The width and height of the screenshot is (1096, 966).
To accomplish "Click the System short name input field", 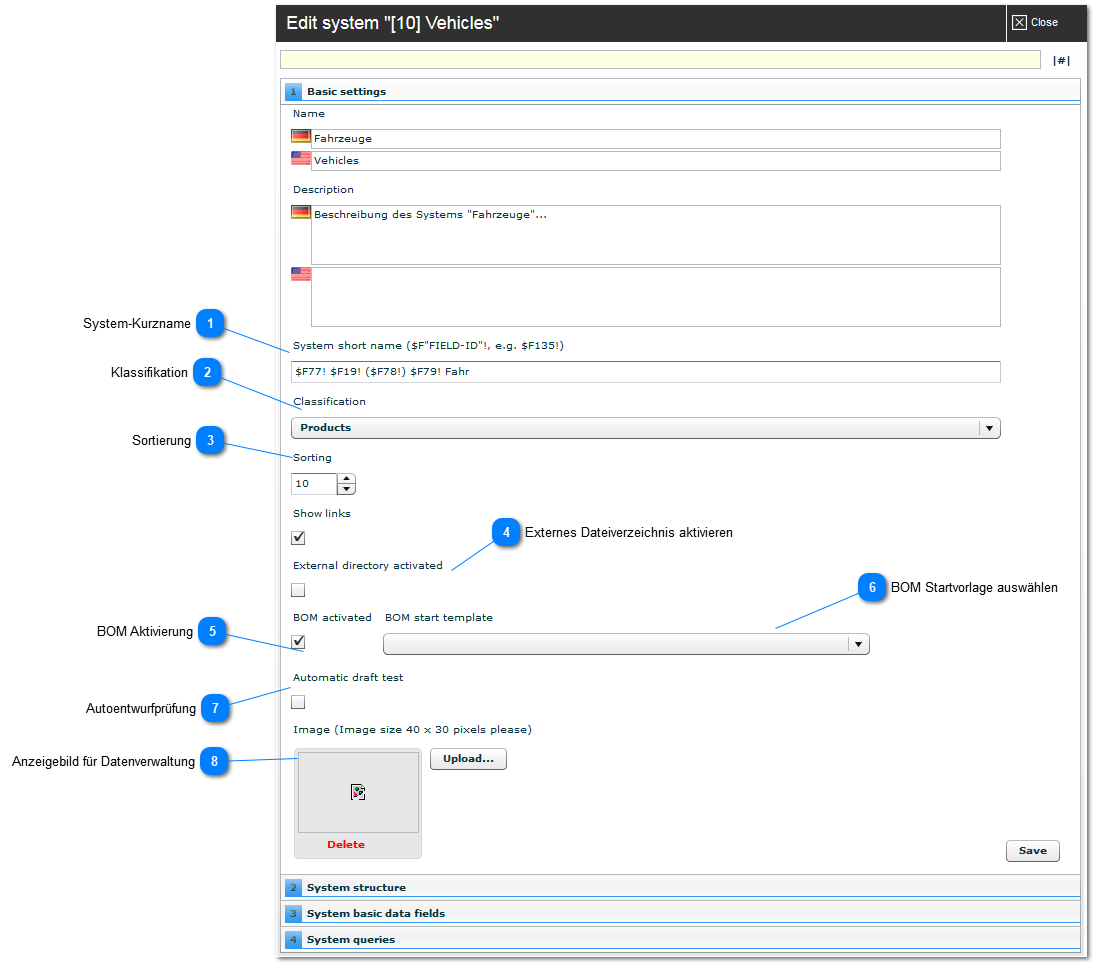I will coord(646,372).
